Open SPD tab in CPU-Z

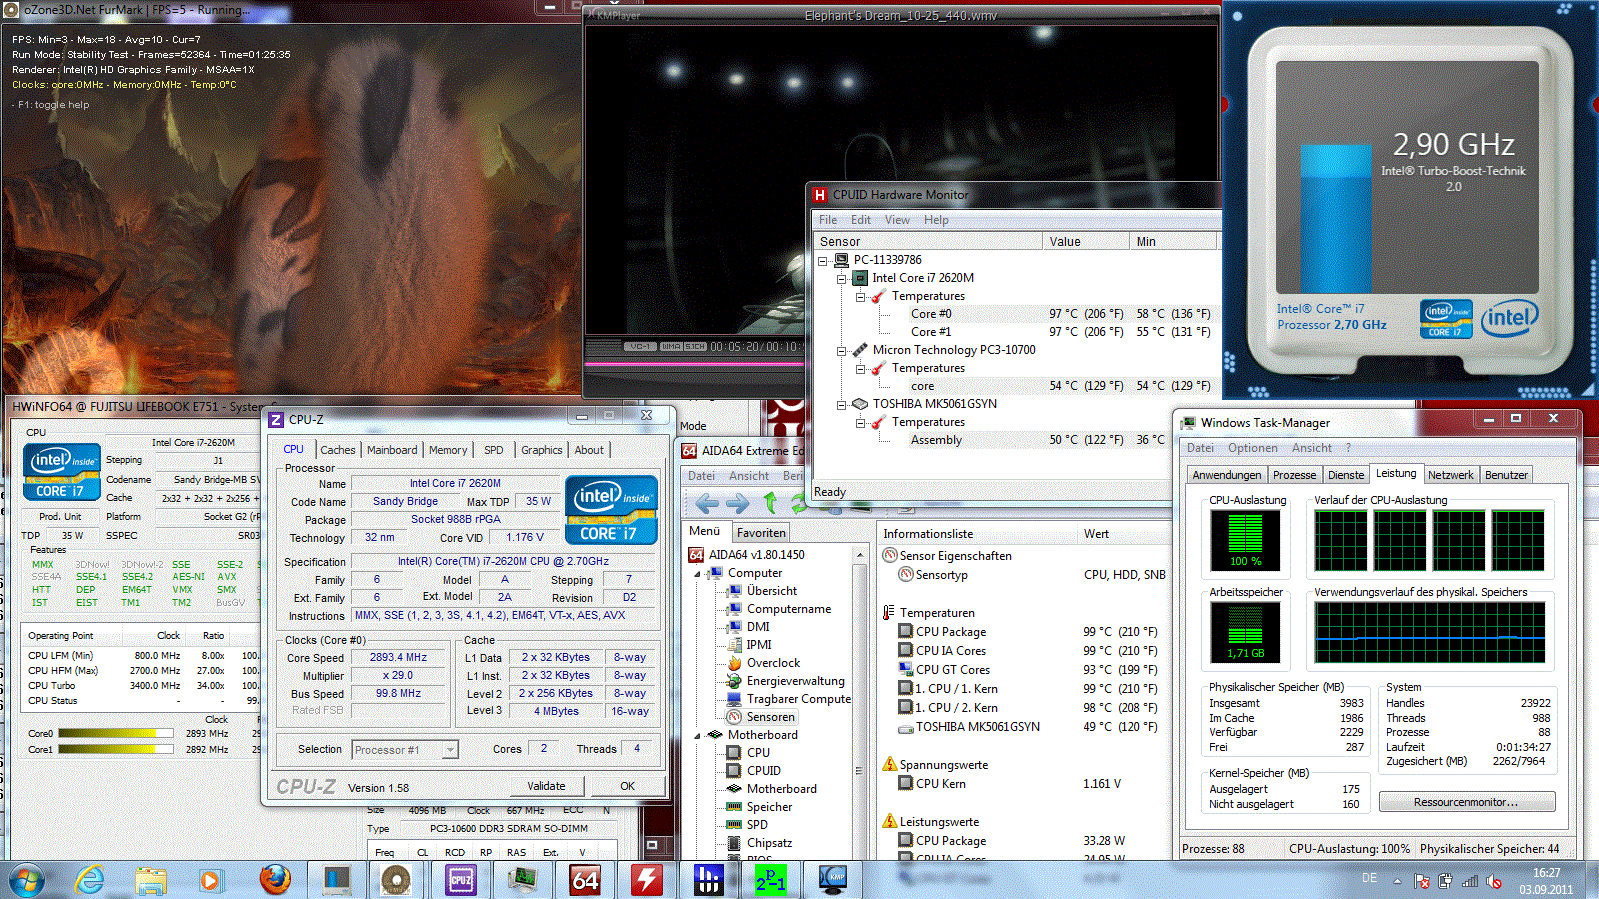click(x=494, y=450)
